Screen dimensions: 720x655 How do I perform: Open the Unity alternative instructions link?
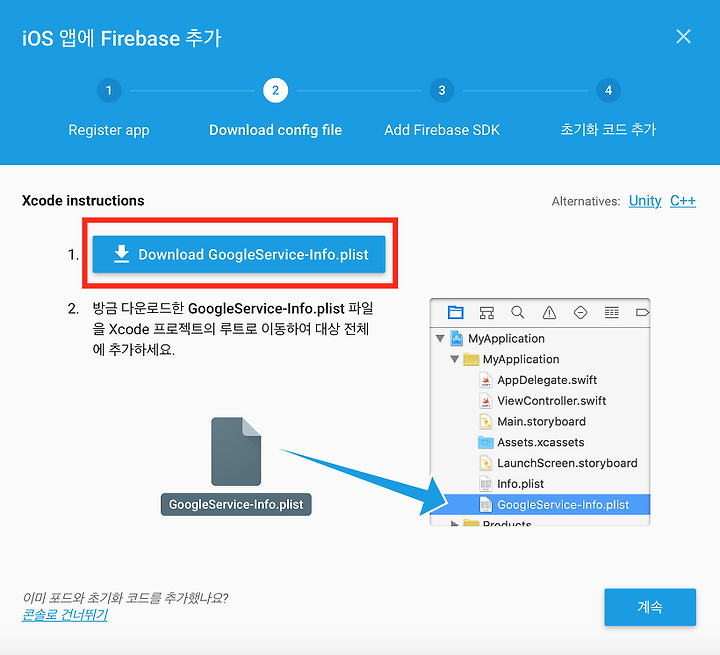pos(645,201)
